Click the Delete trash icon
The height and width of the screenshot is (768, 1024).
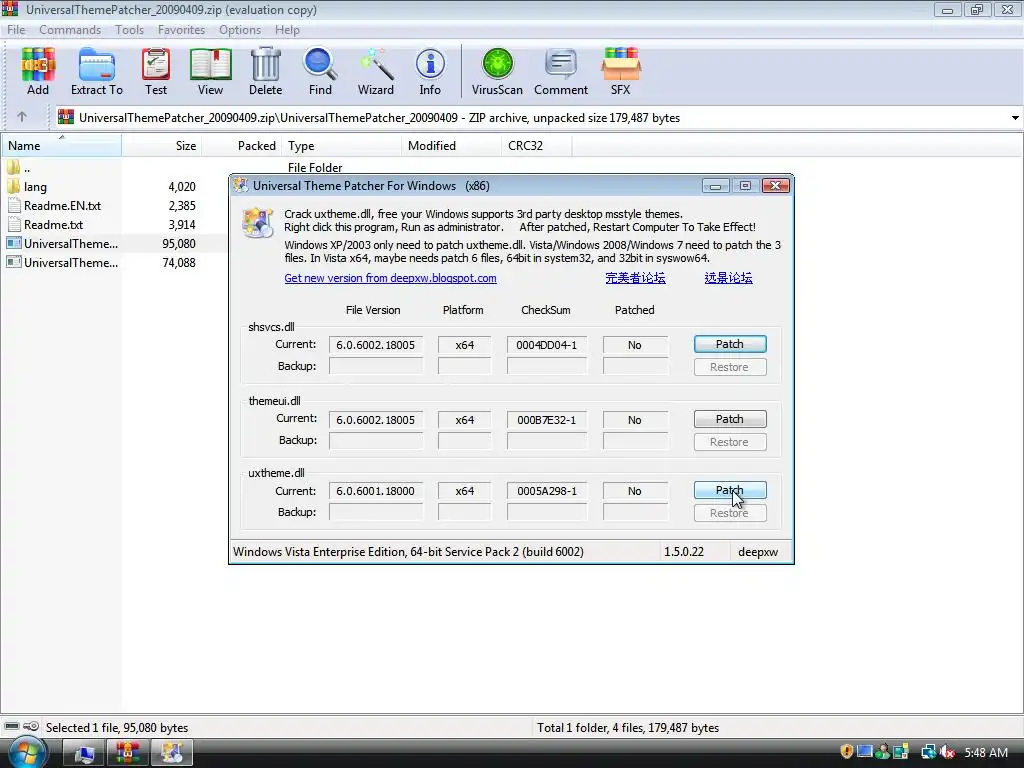pos(265,71)
